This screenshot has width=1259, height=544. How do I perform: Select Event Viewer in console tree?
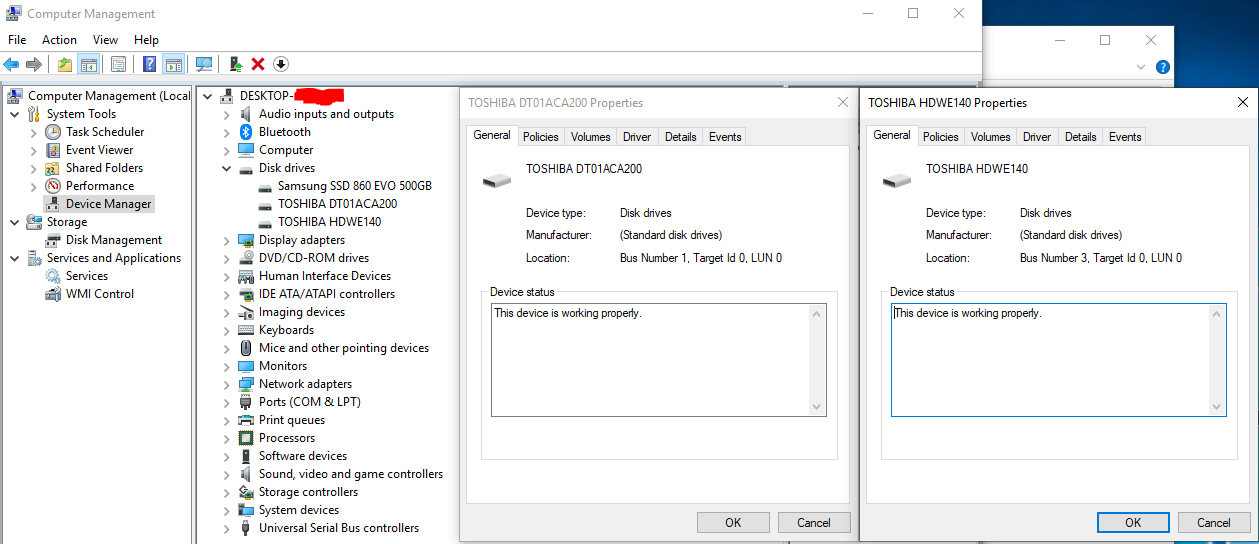pyautogui.click(x=99, y=150)
